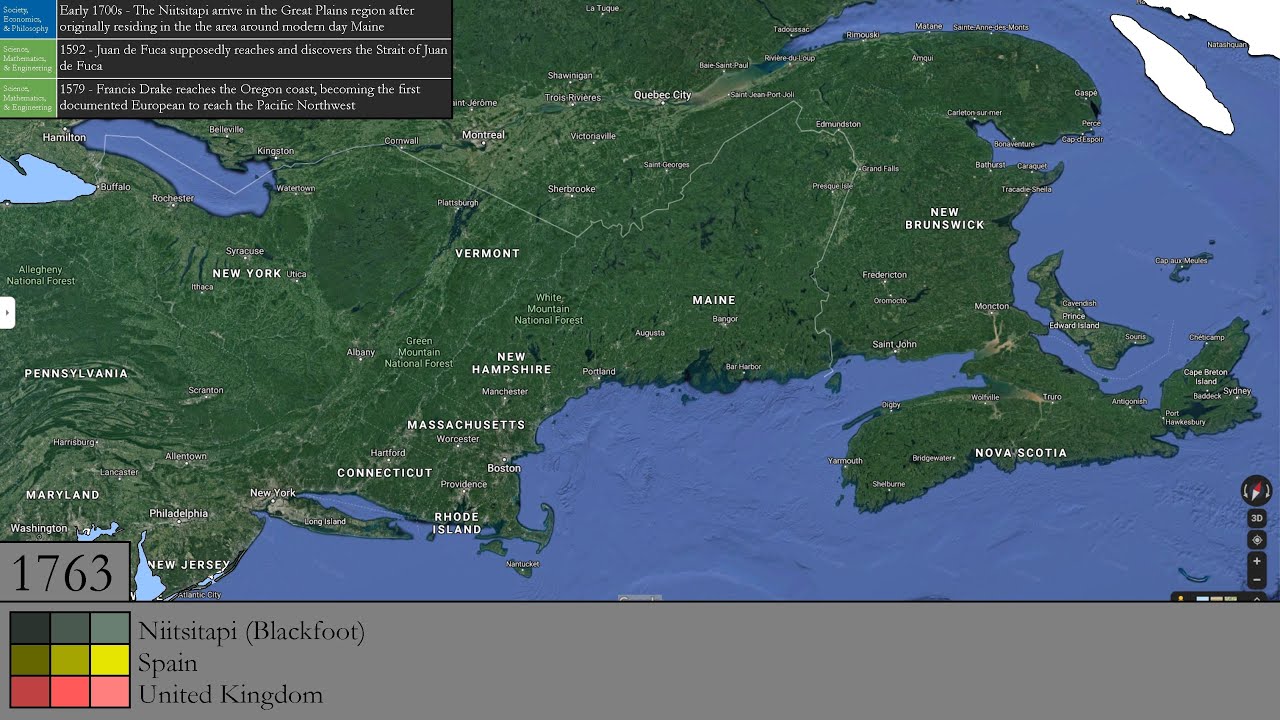This screenshot has width=1280, height=720.
Task: Click the Syracuse city label
Action: 245,251
